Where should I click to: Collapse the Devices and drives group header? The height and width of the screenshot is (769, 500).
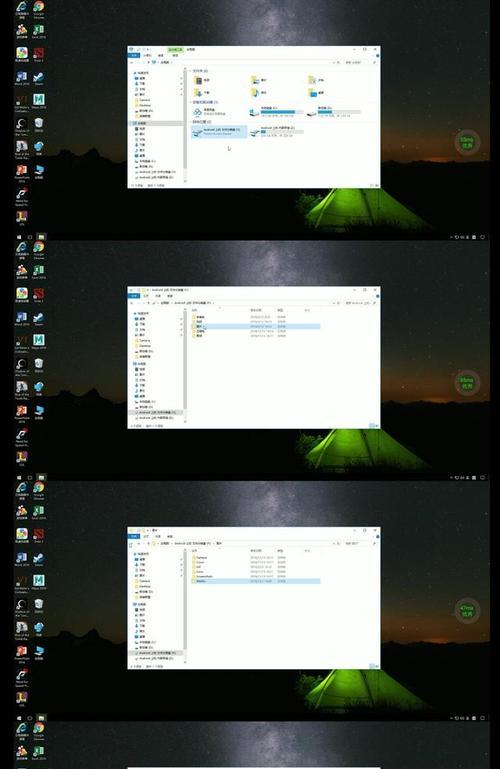point(205,102)
